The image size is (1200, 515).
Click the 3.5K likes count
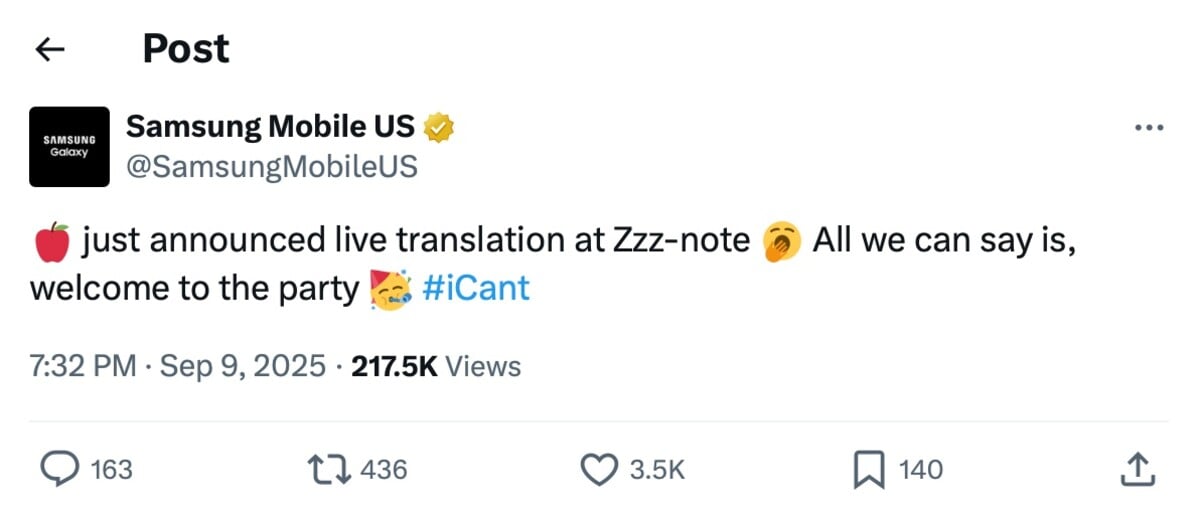tap(657, 469)
